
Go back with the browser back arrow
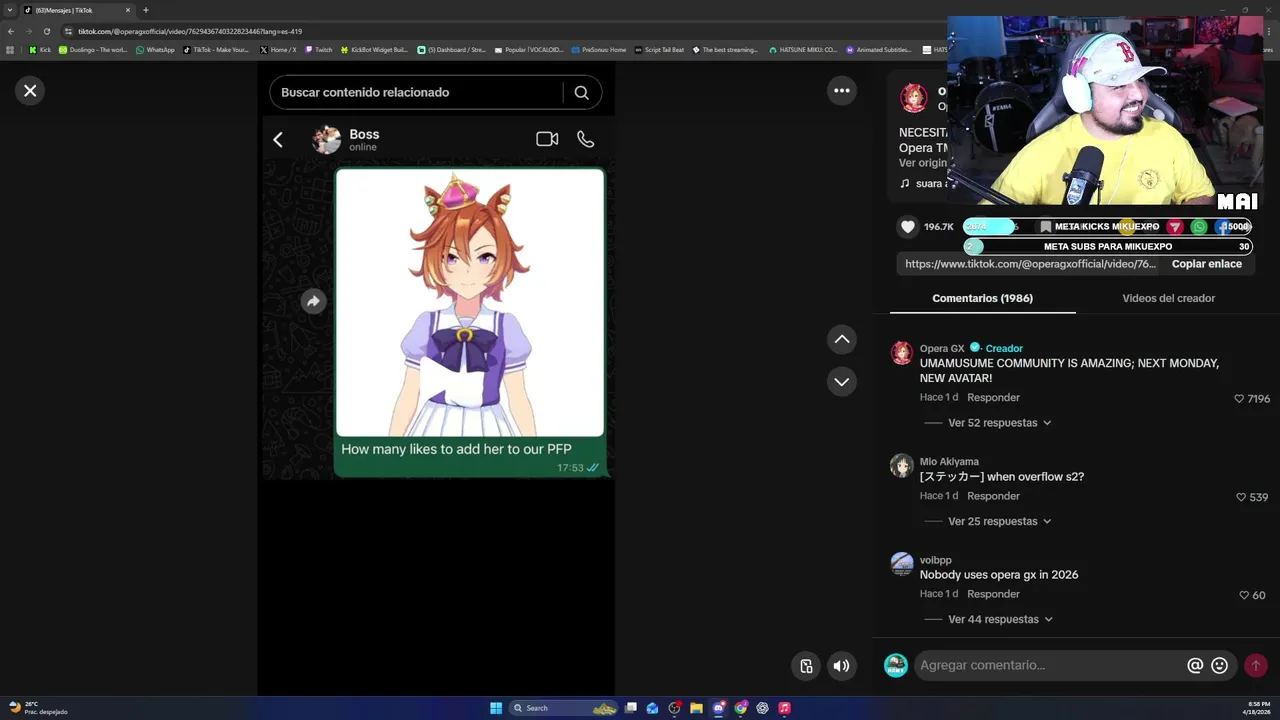coord(11,31)
